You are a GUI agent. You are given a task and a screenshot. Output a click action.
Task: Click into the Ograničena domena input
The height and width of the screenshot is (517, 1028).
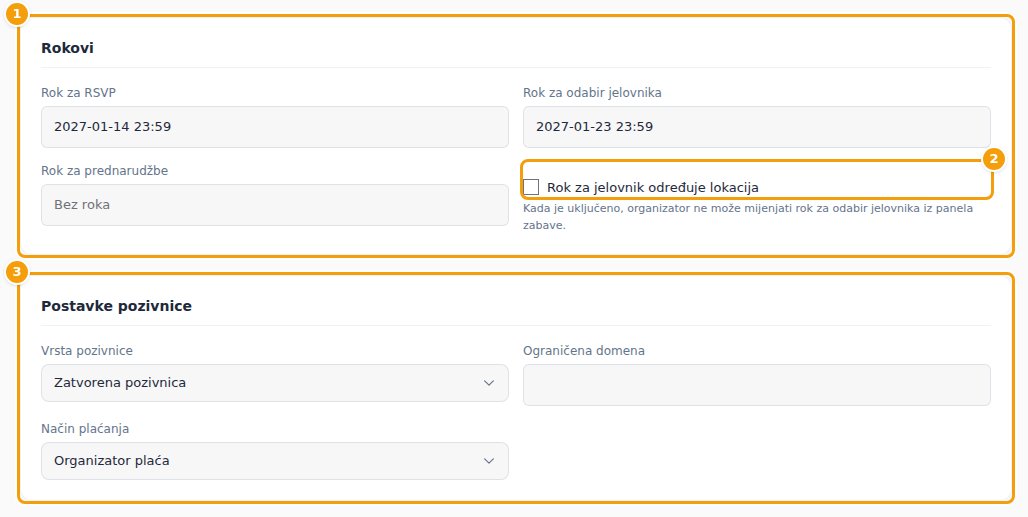[757, 385]
